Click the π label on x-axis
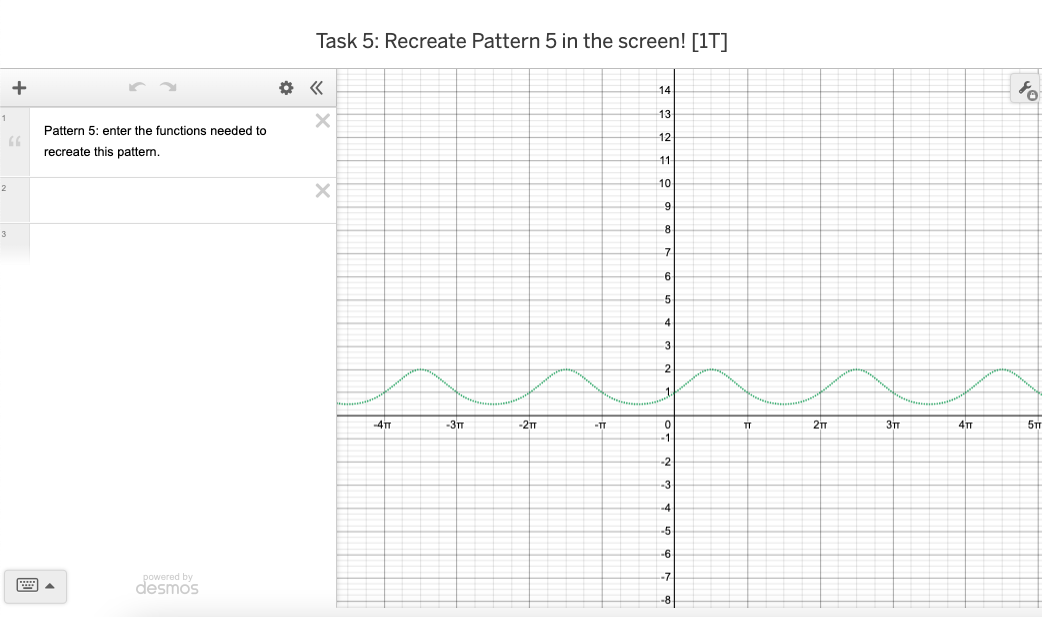 click(748, 425)
